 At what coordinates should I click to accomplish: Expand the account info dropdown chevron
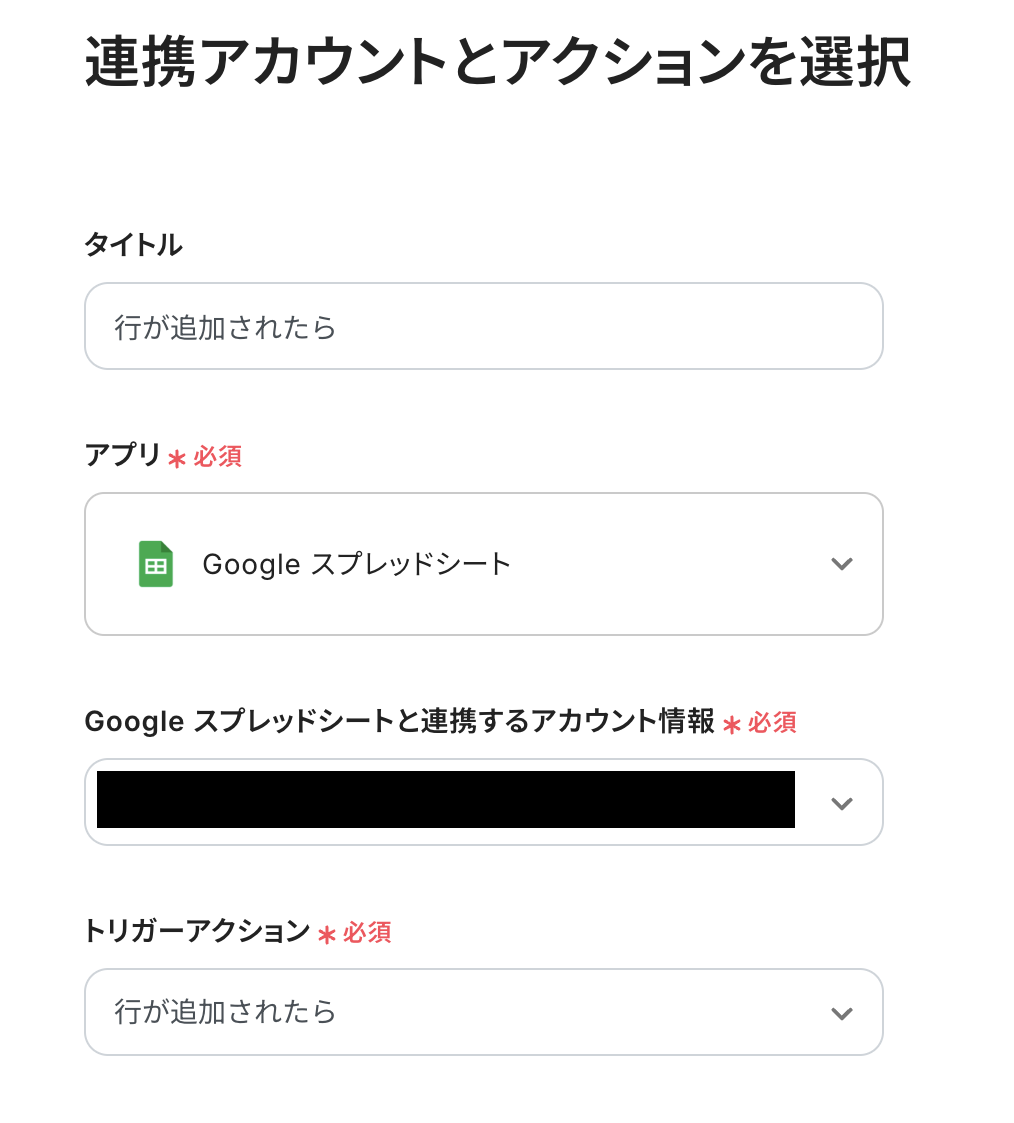click(842, 803)
